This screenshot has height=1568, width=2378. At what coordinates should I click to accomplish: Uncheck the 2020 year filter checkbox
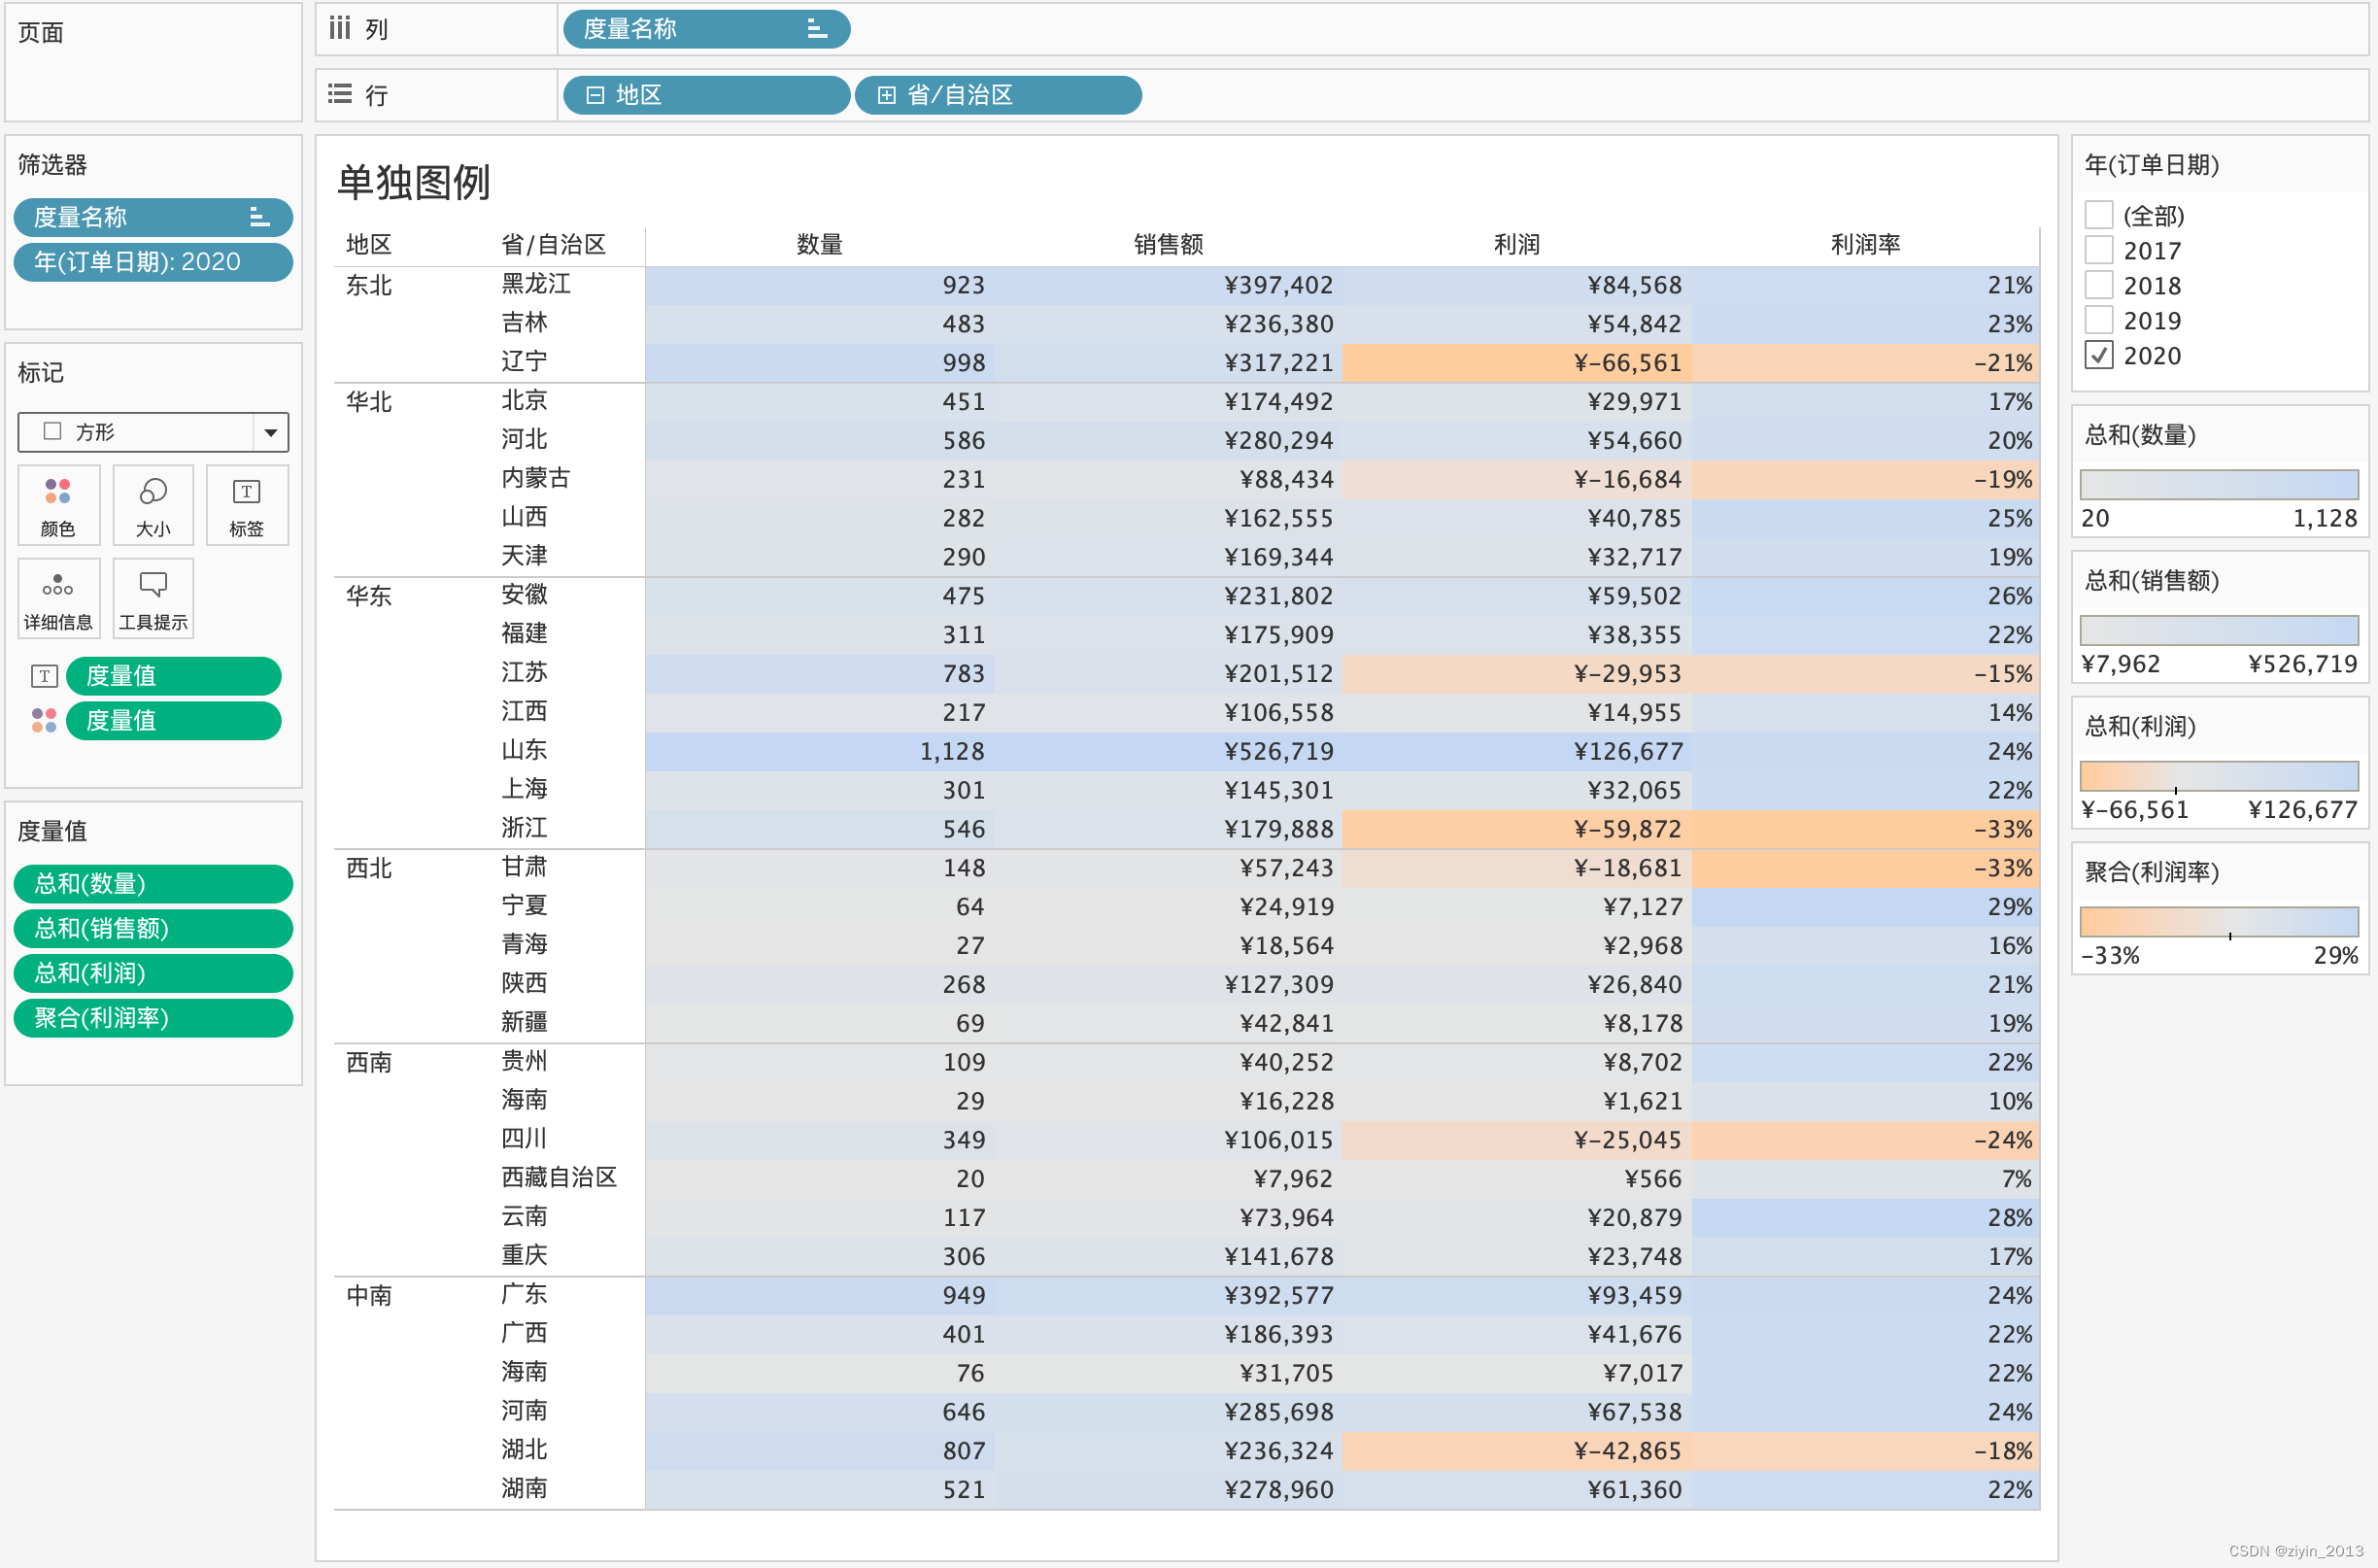click(x=2098, y=355)
